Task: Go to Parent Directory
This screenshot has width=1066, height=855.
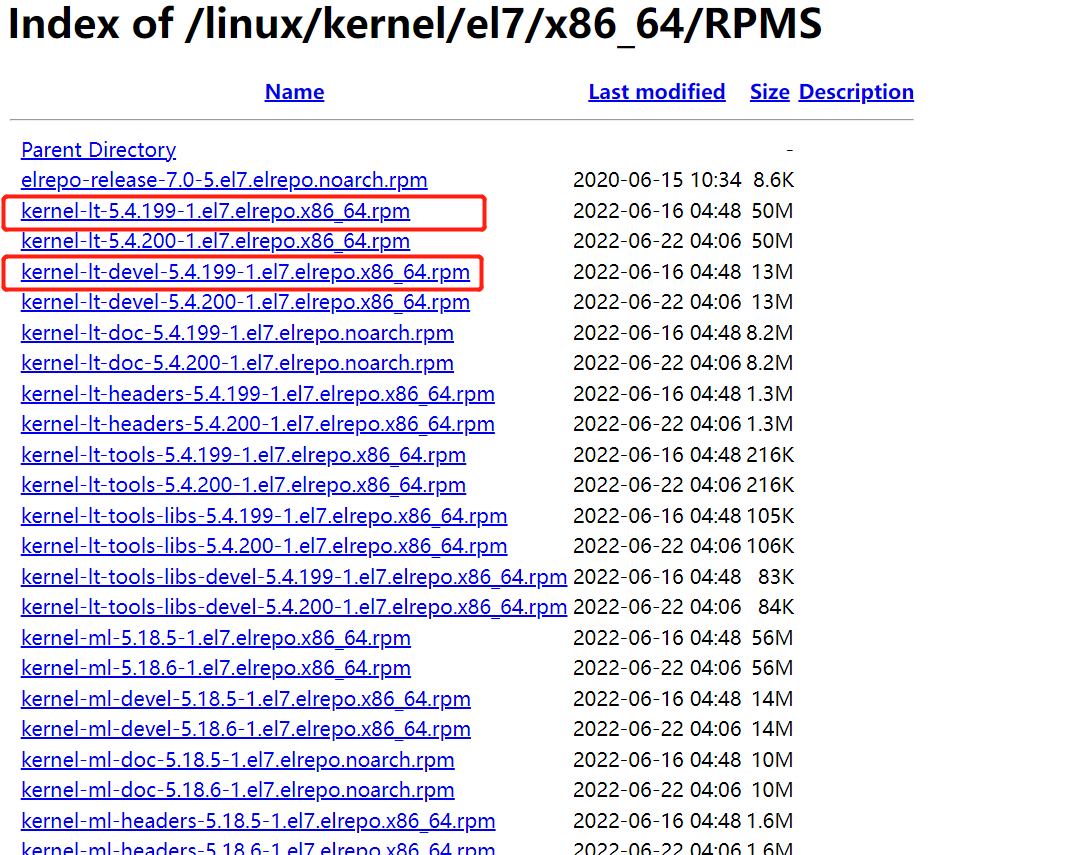Action: pyautogui.click(x=98, y=150)
